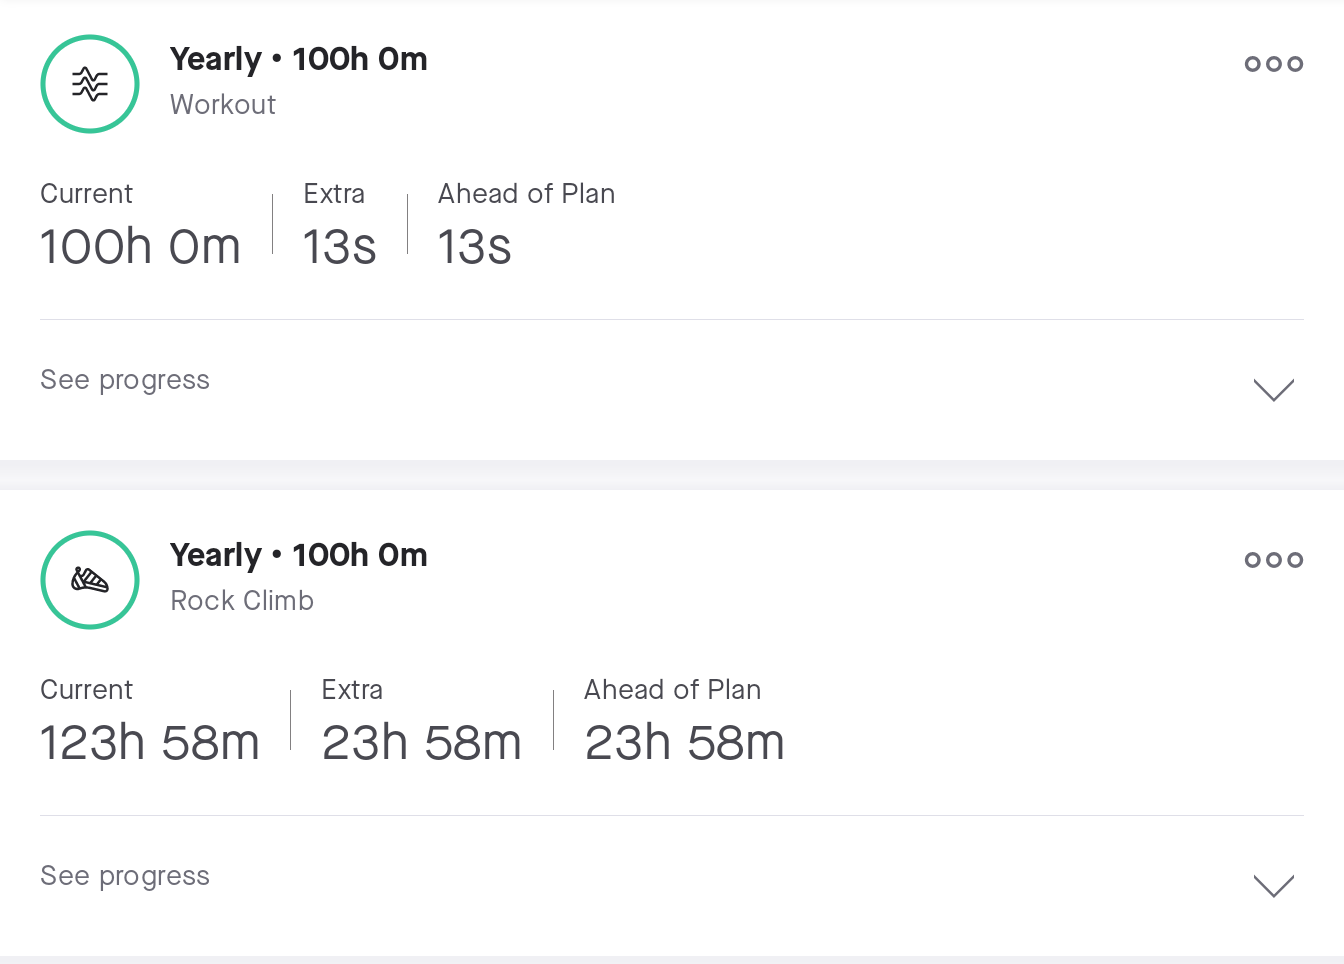
Task: Click the Workout goal waveform icon
Action: 90,84
